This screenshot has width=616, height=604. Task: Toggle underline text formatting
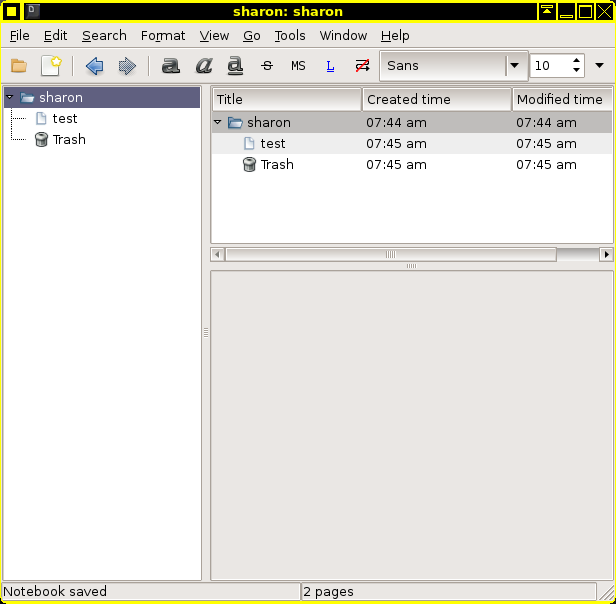[x=235, y=66]
